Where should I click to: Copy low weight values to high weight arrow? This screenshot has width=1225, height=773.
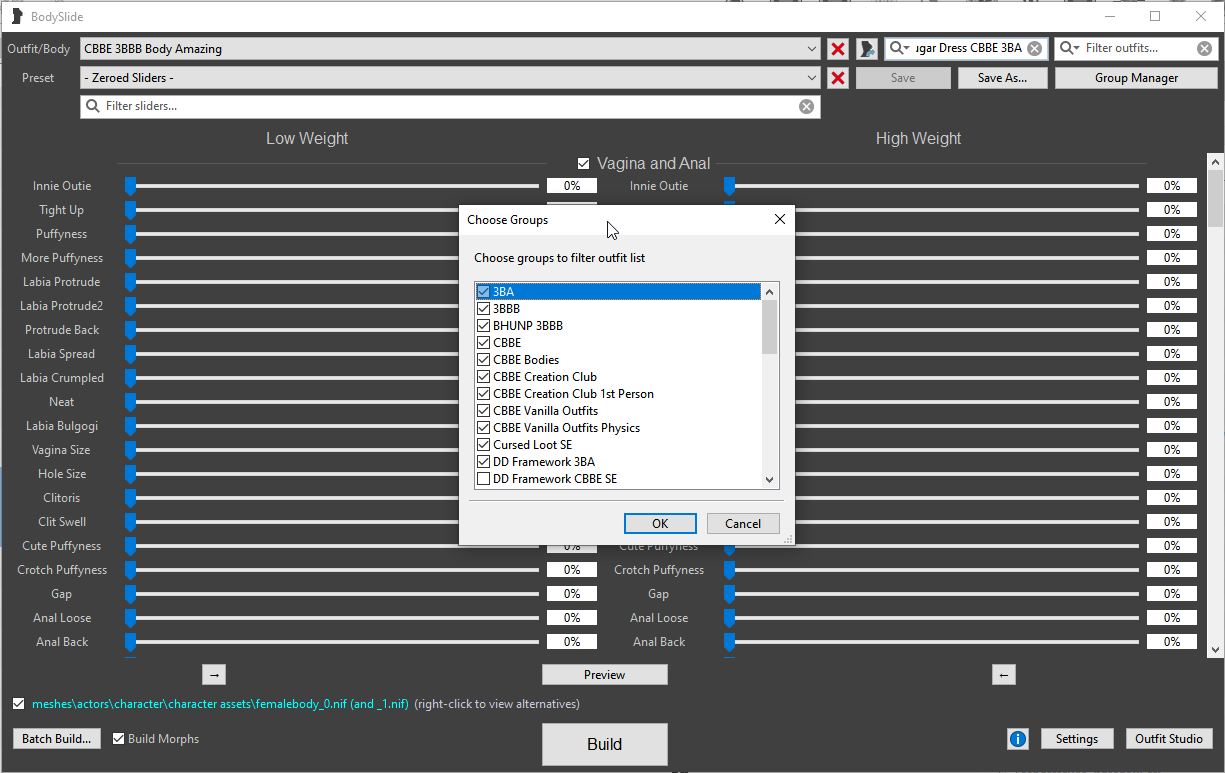pyautogui.click(x=214, y=674)
